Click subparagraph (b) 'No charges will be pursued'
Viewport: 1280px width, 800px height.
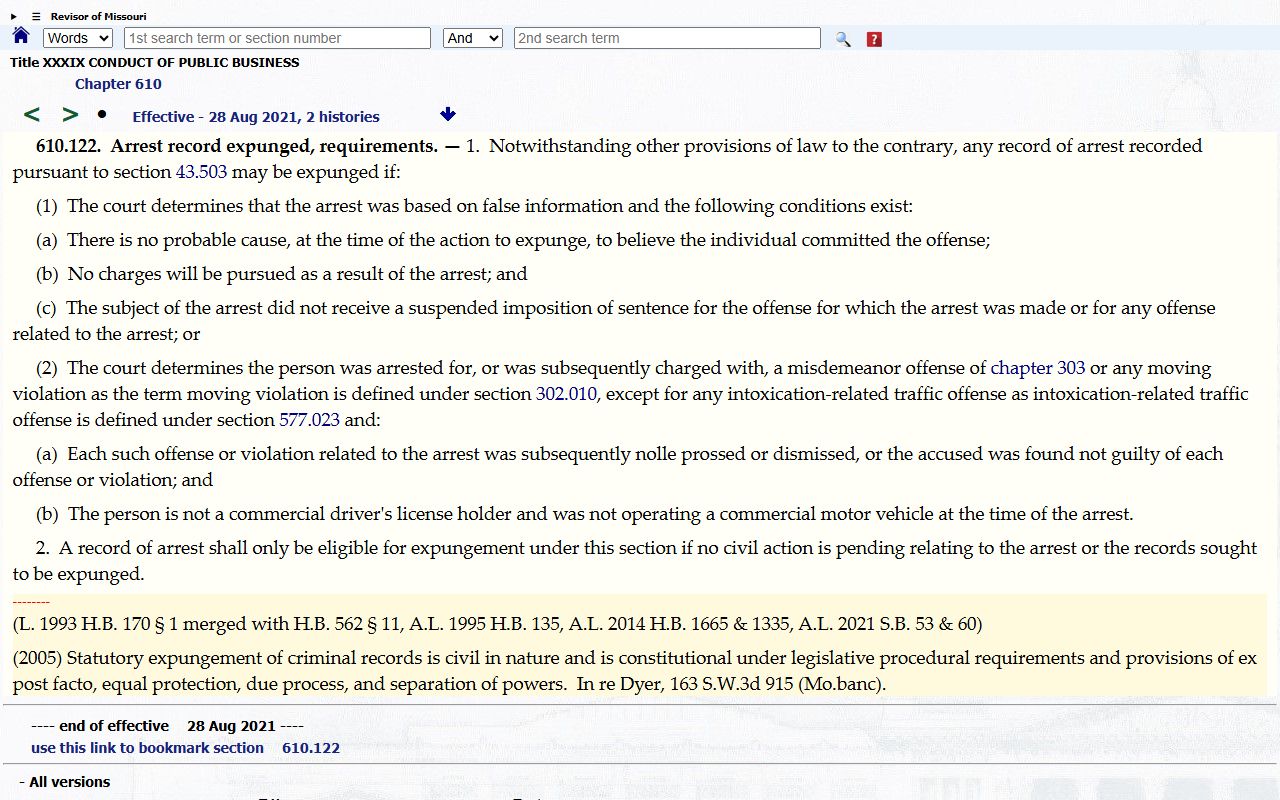tap(281, 274)
